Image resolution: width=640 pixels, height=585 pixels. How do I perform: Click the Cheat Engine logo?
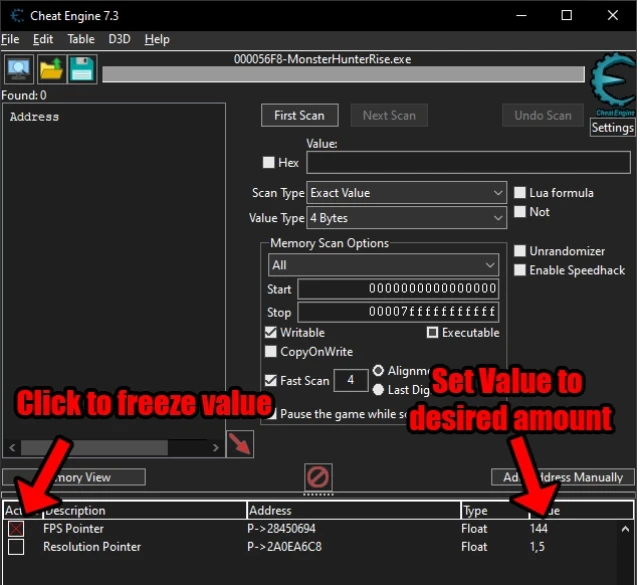[613, 84]
